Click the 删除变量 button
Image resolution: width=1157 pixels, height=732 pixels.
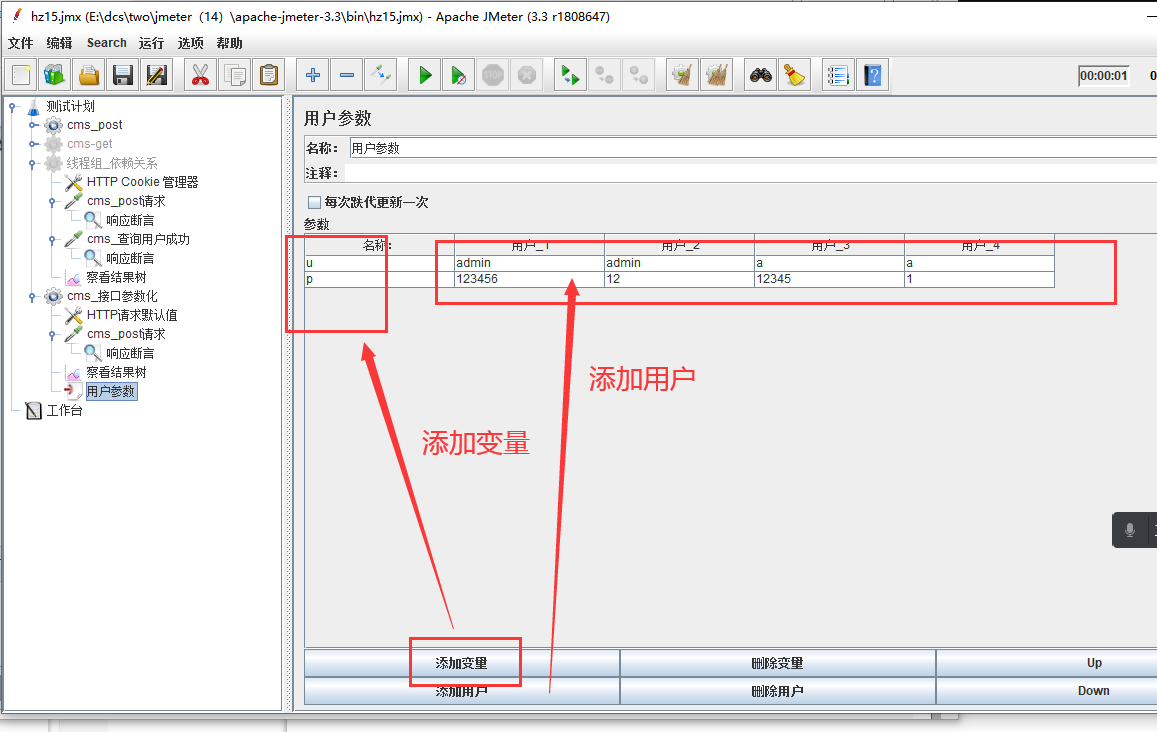(778, 663)
